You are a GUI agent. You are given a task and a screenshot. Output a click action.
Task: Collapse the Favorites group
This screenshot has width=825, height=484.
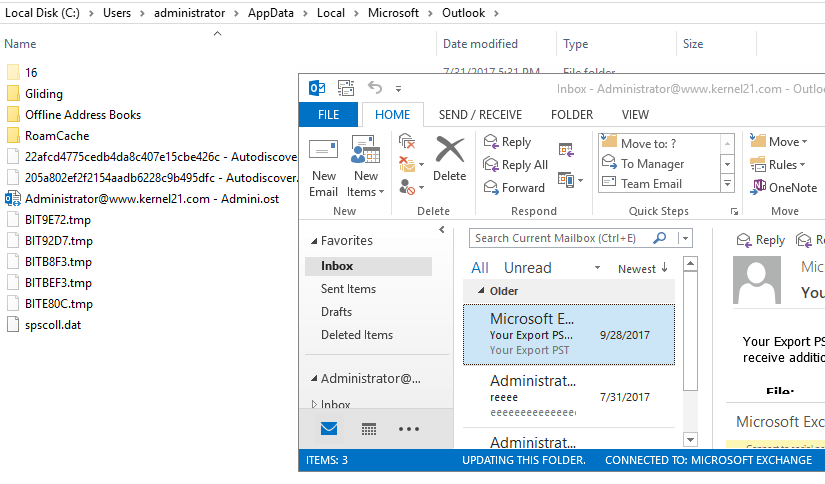(314, 241)
